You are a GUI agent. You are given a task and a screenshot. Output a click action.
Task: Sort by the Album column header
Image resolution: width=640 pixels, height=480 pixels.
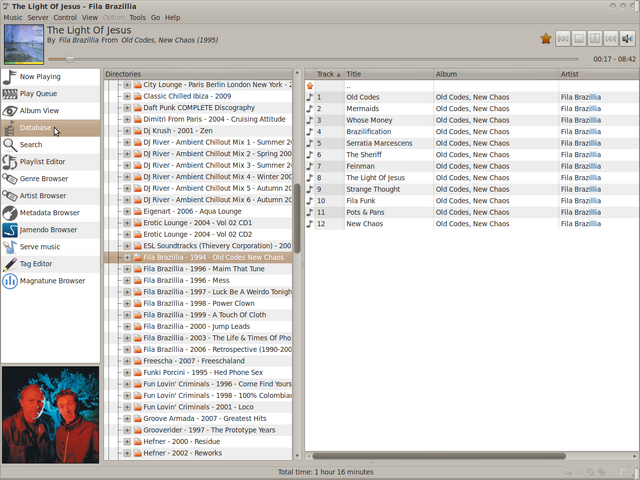coord(496,74)
